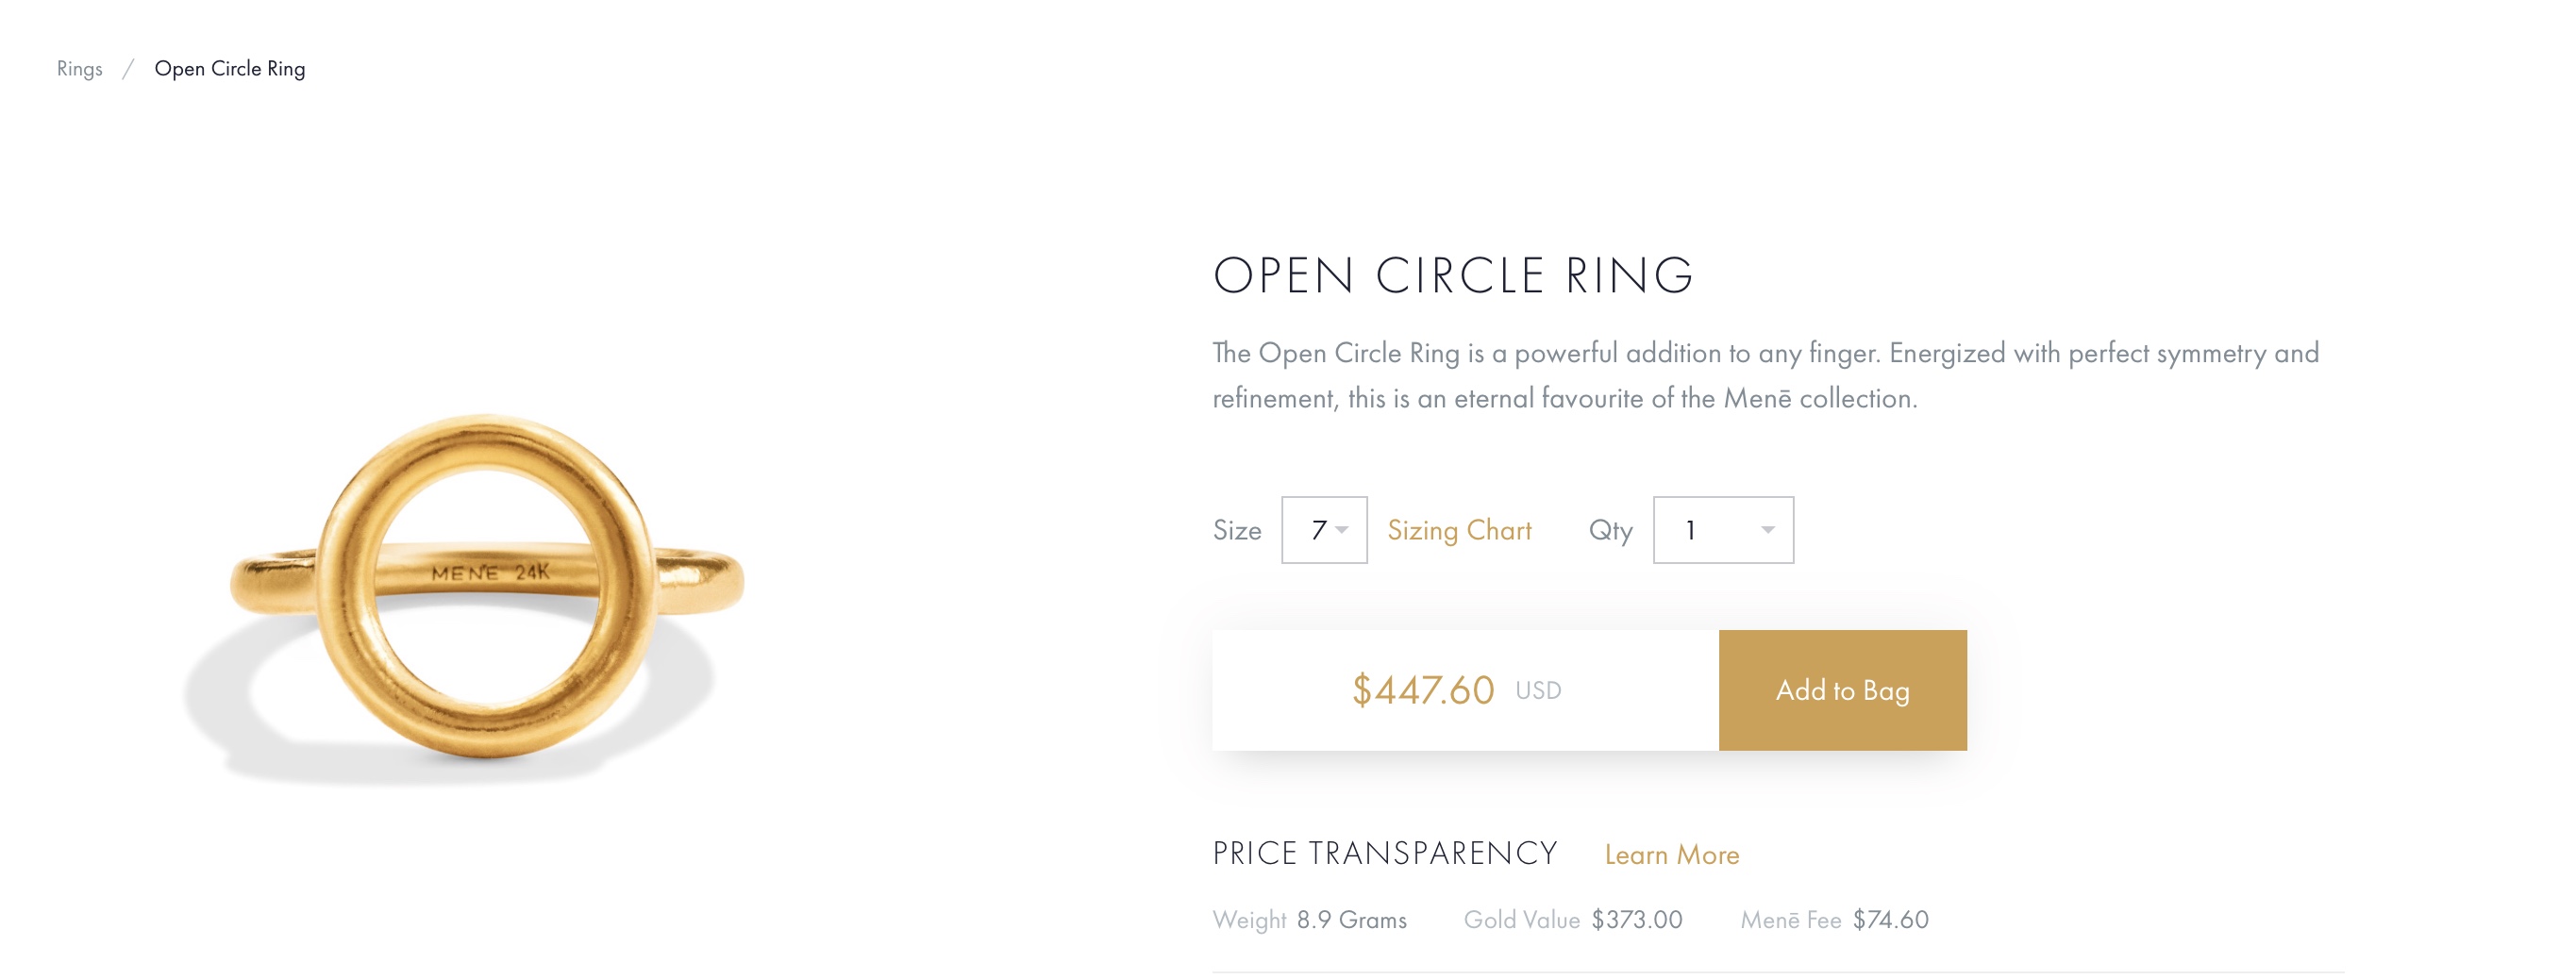
Task: Click the breadcrumb slash separator
Action: click(x=128, y=69)
